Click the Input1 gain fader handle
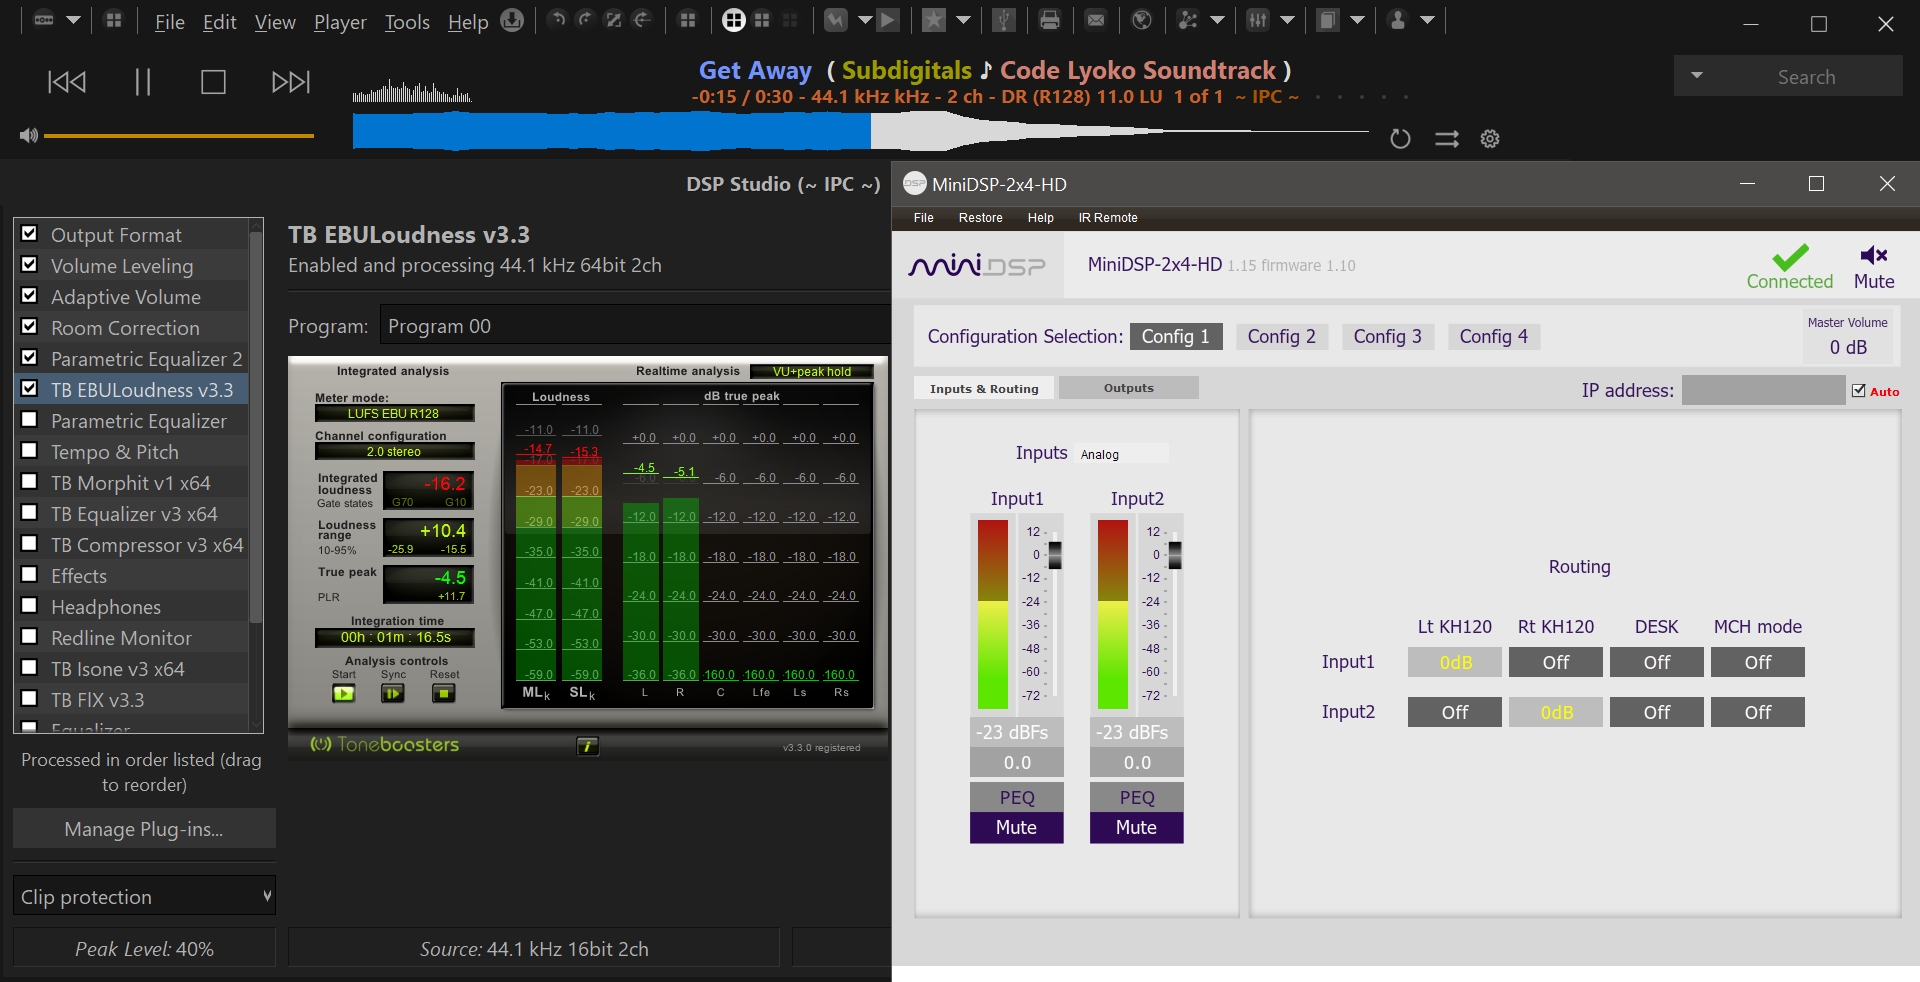The width and height of the screenshot is (1920, 982). click(1055, 554)
